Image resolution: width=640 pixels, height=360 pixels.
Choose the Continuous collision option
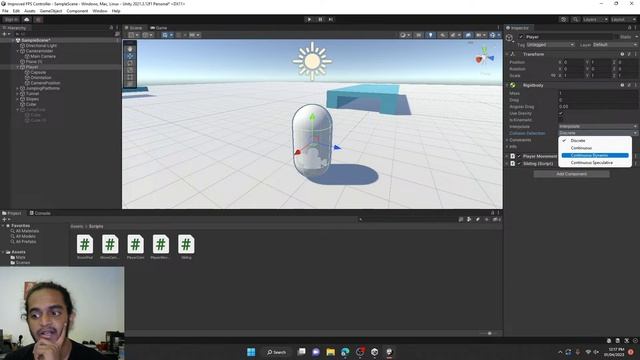(595, 148)
